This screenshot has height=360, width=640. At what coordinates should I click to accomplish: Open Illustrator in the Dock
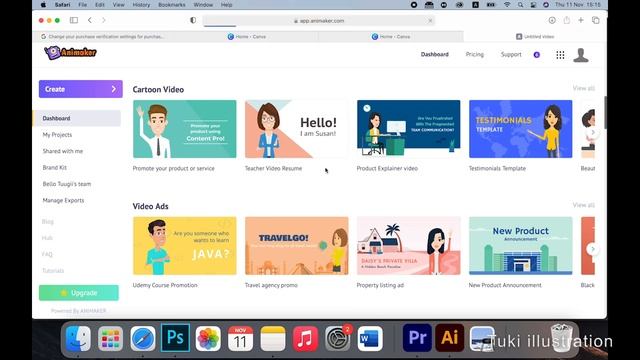449,338
